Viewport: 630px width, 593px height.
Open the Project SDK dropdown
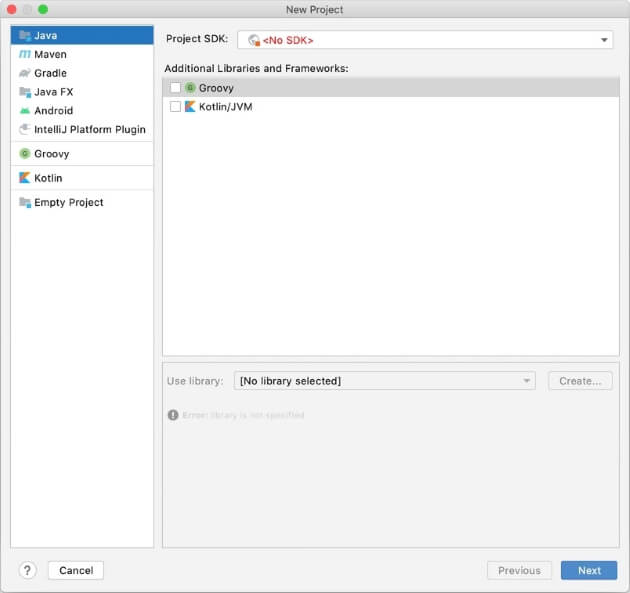tap(424, 40)
